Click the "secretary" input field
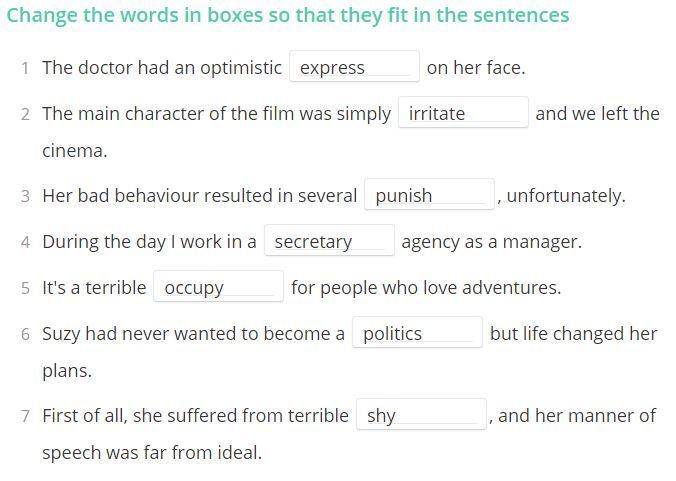This screenshot has height=481, width=676. [x=329, y=242]
